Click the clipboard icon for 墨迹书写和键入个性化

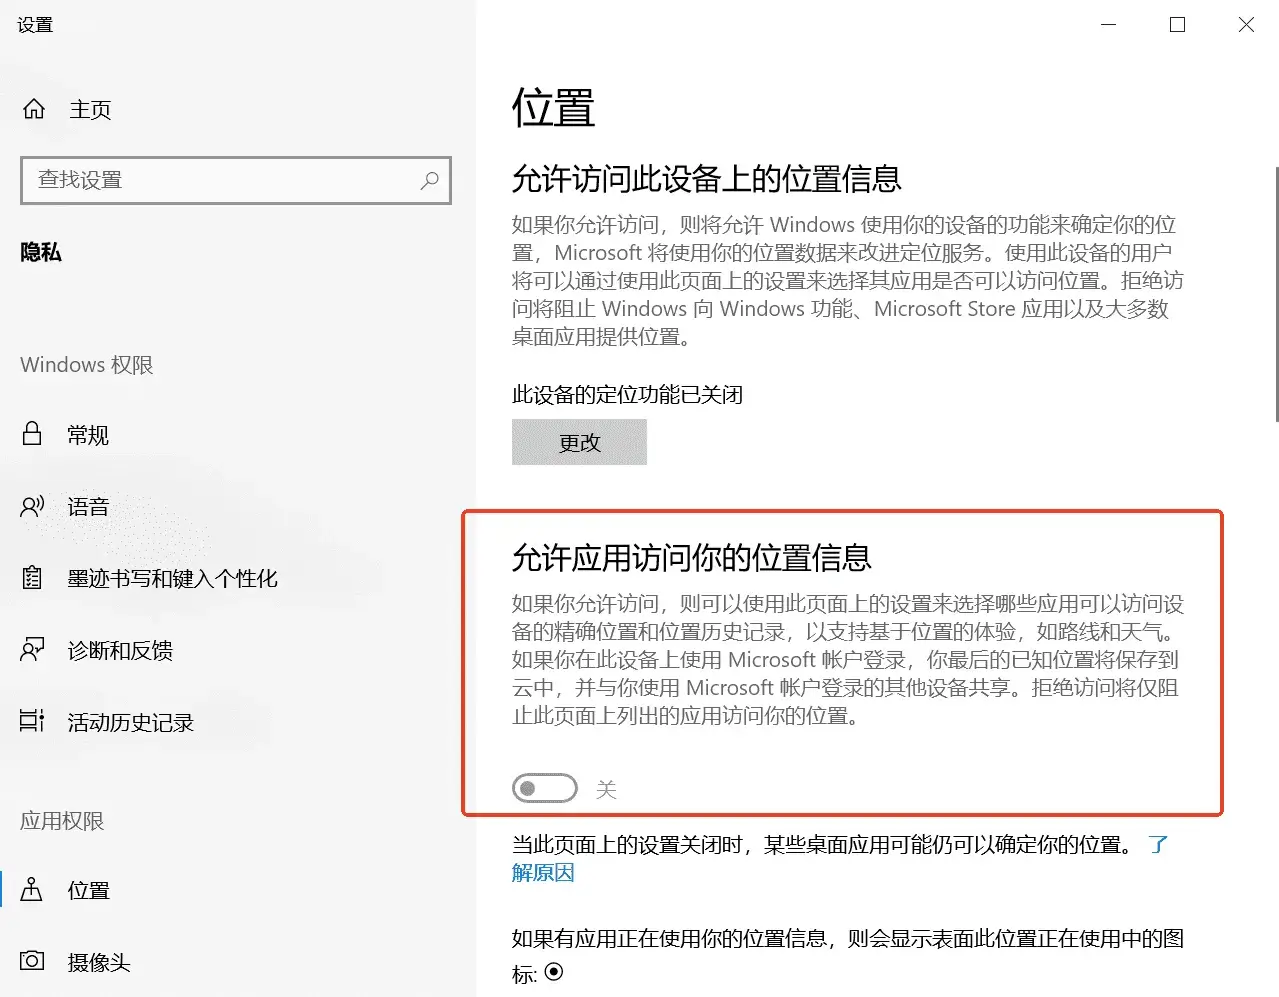(32, 578)
